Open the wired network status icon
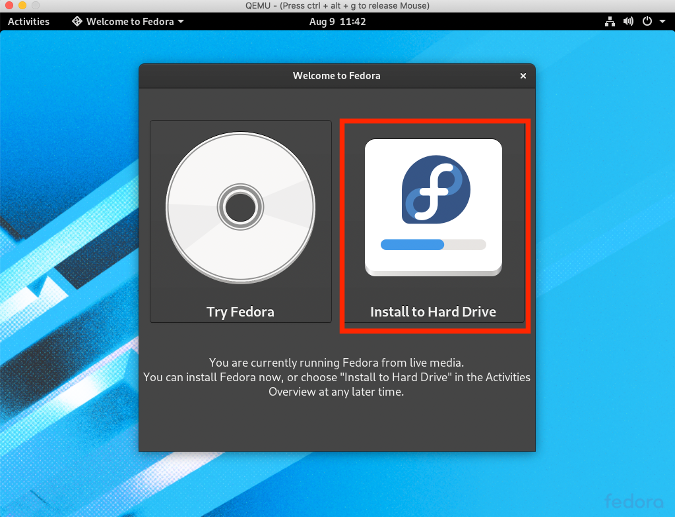The width and height of the screenshot is (675, 517). point(609,21)
